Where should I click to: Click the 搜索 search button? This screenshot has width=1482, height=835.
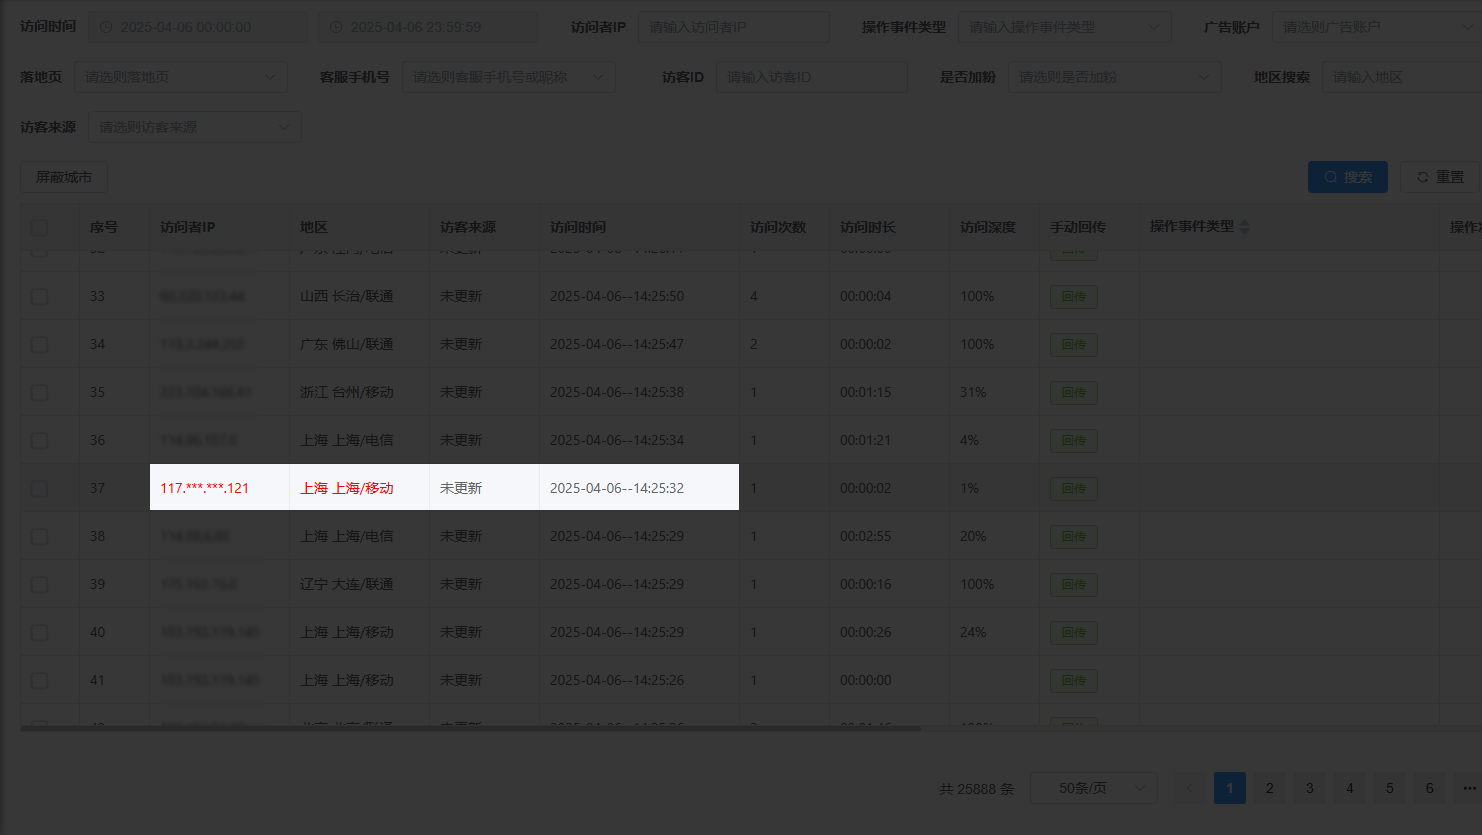(1347, 177)
